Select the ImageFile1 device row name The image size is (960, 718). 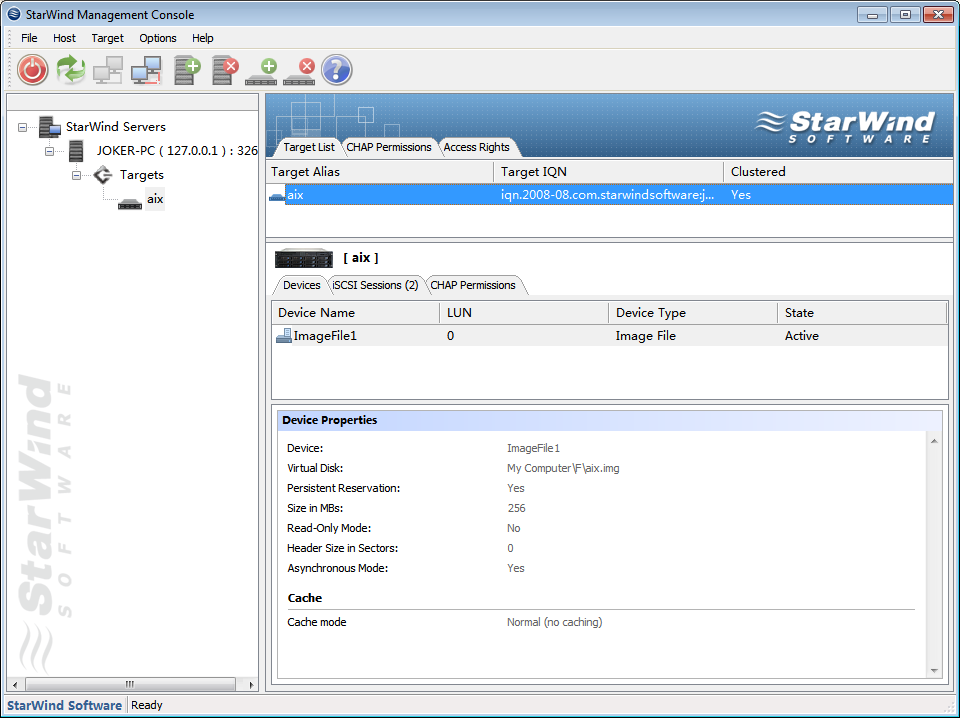coord(324,336)
